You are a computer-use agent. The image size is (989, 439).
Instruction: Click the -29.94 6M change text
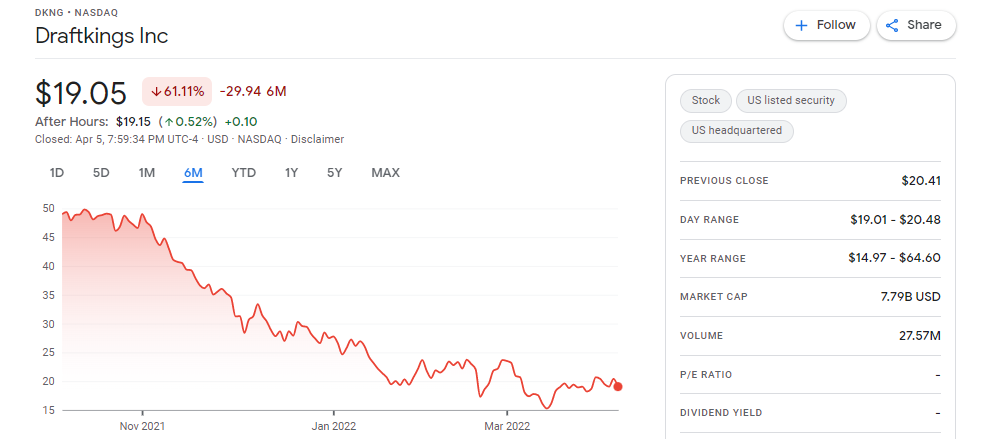pos(253,91)
